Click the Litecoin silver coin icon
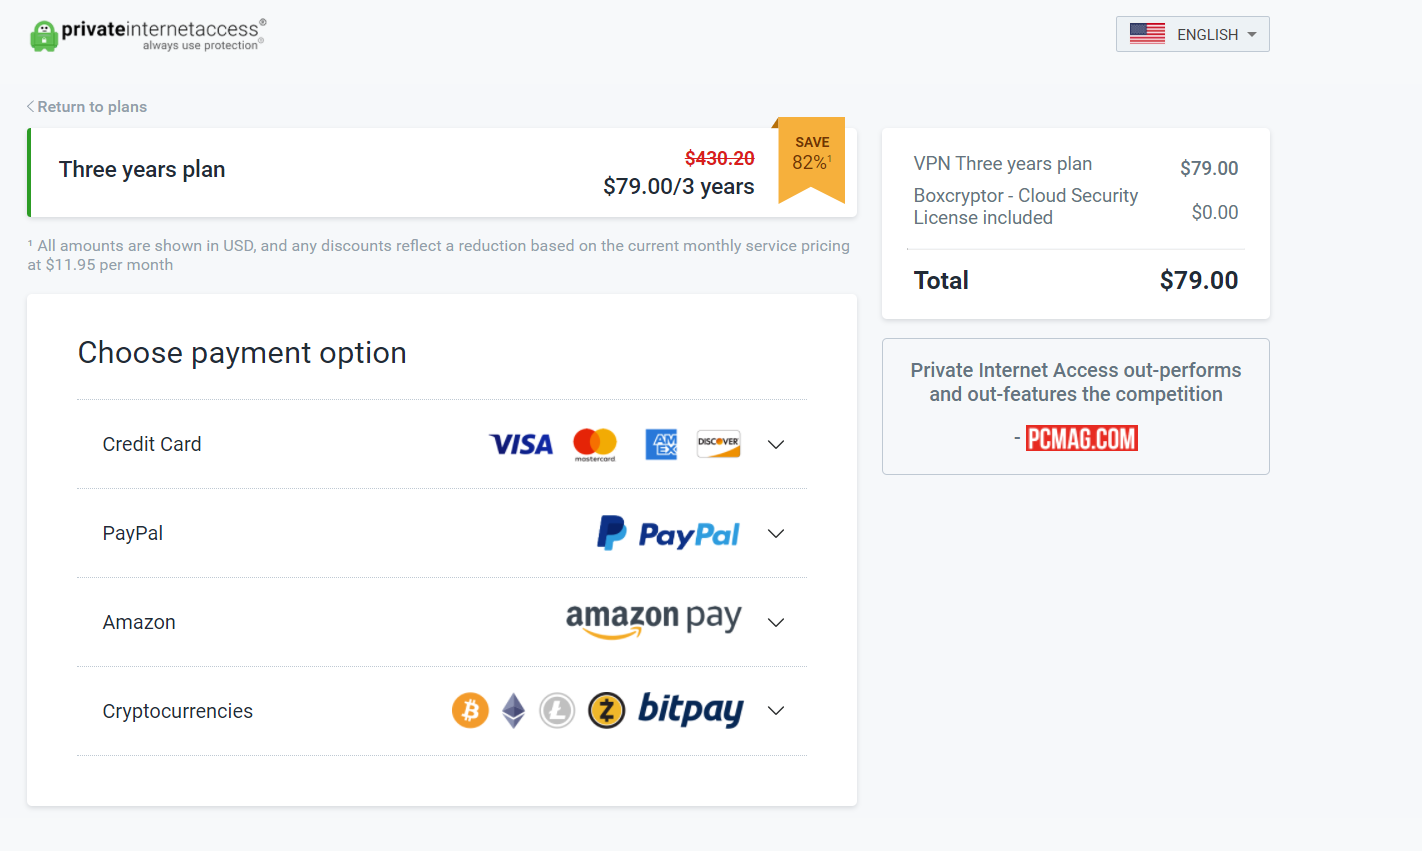1422x851 pixels. (x=557, y=711)
